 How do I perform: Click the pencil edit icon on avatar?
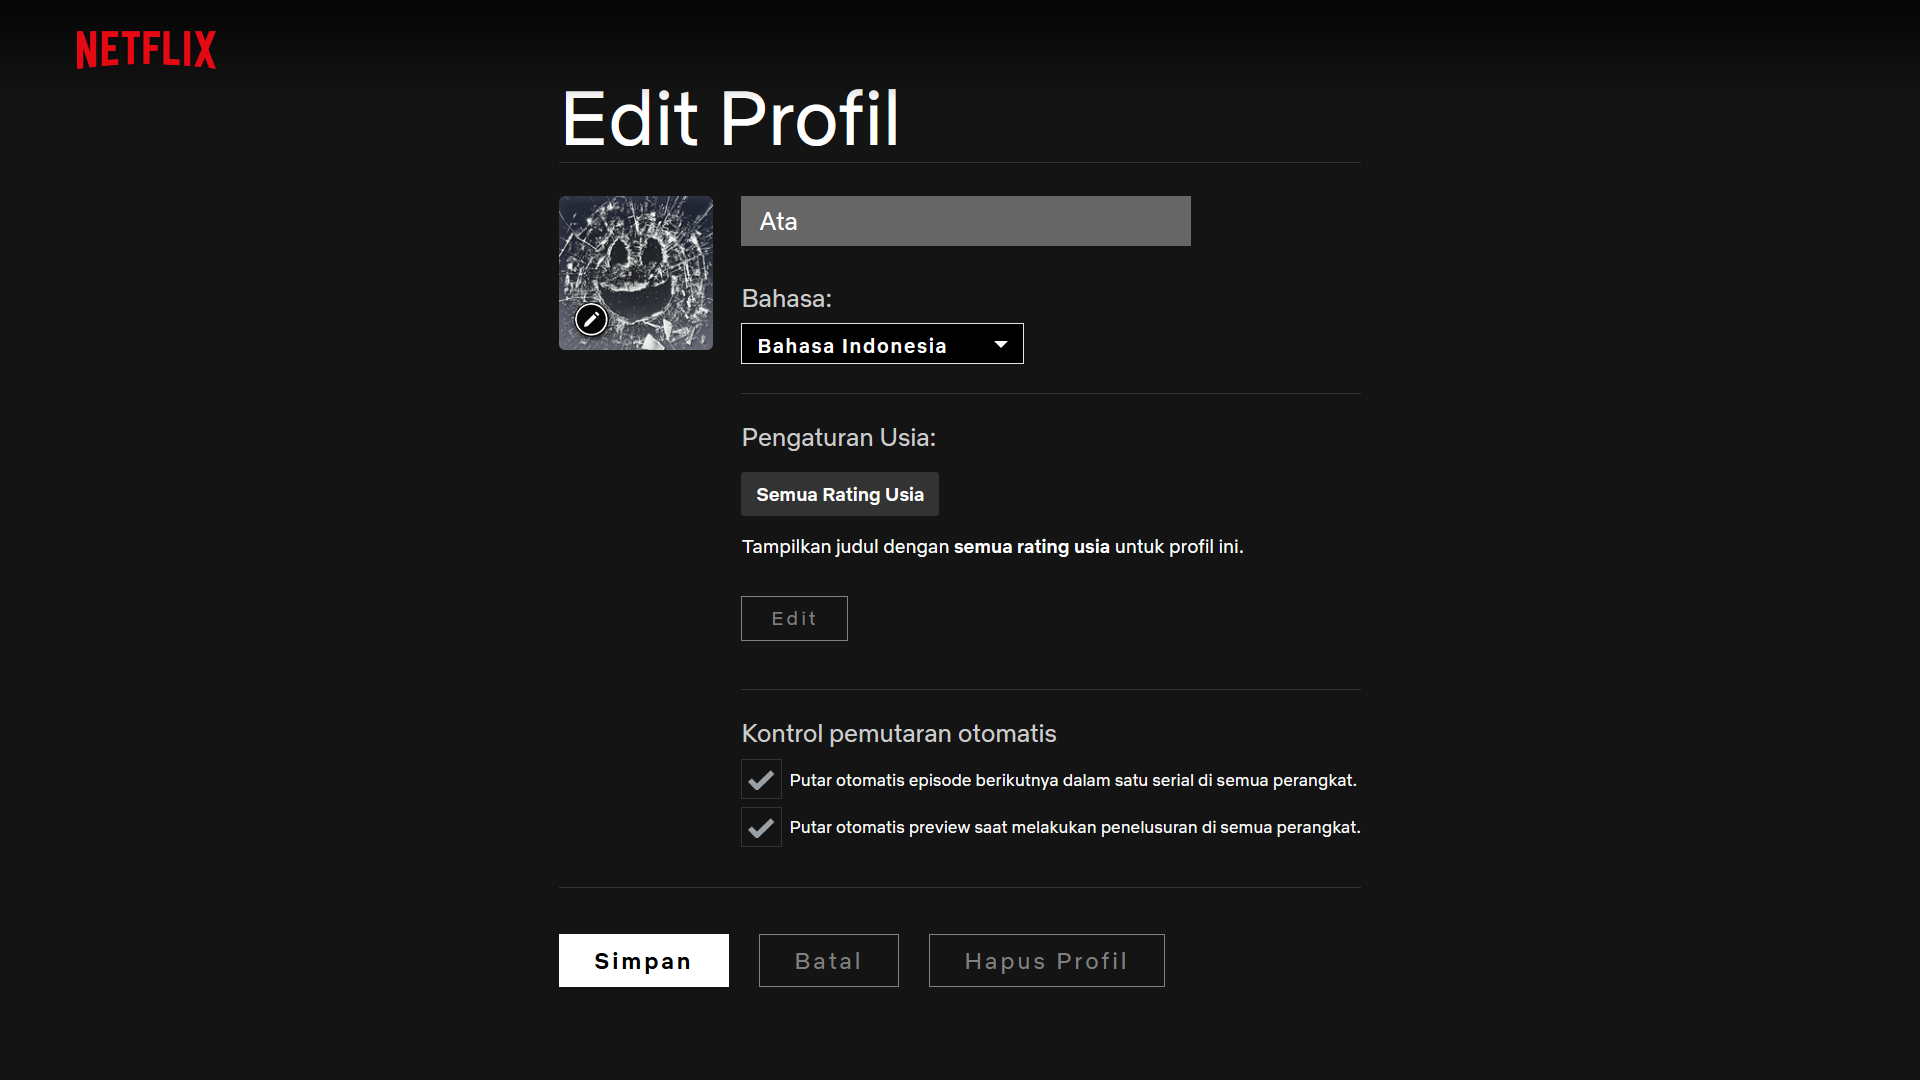[591, 319]
